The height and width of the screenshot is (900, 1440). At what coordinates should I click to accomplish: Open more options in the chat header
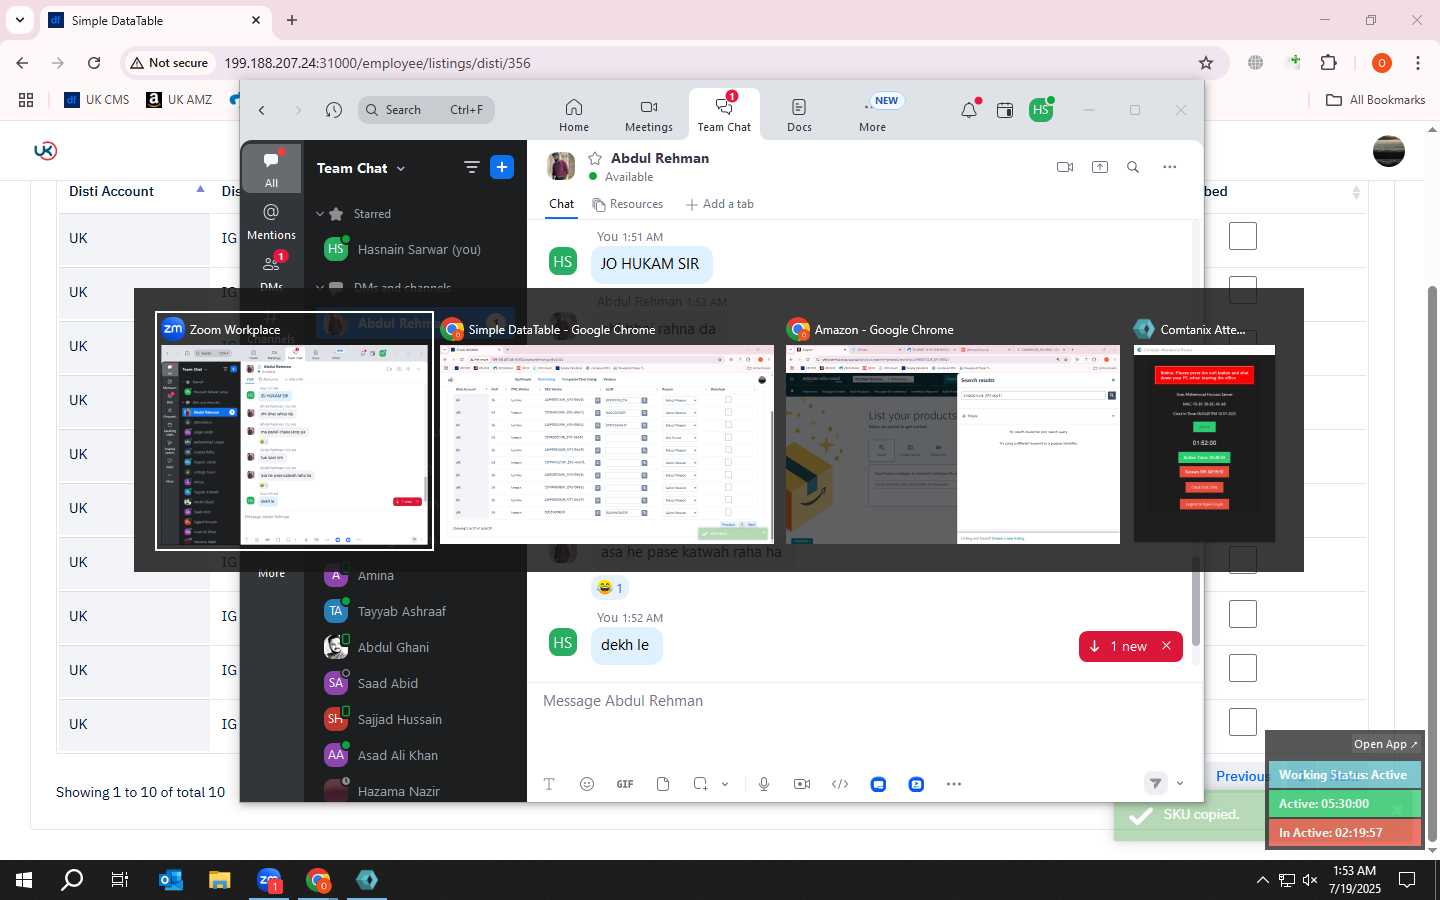point(1170,167)
